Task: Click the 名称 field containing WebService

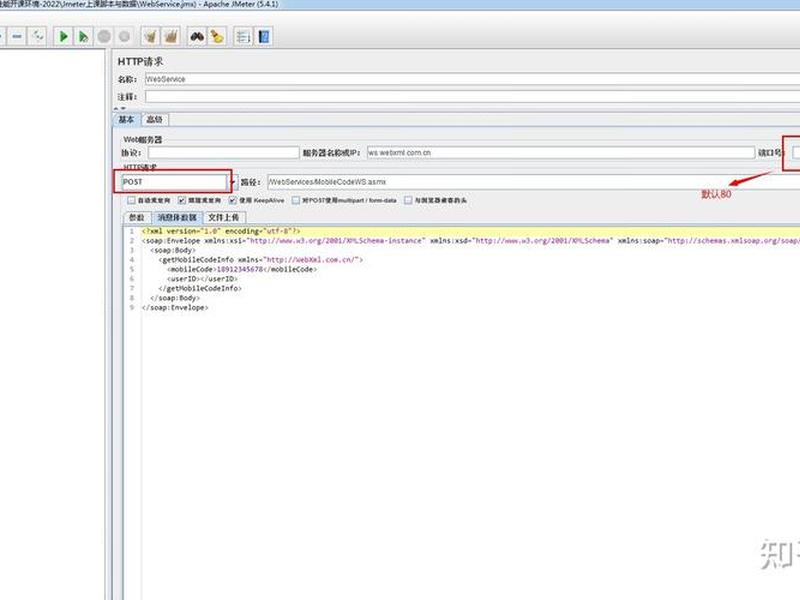Action: click(x=472, y=80)
